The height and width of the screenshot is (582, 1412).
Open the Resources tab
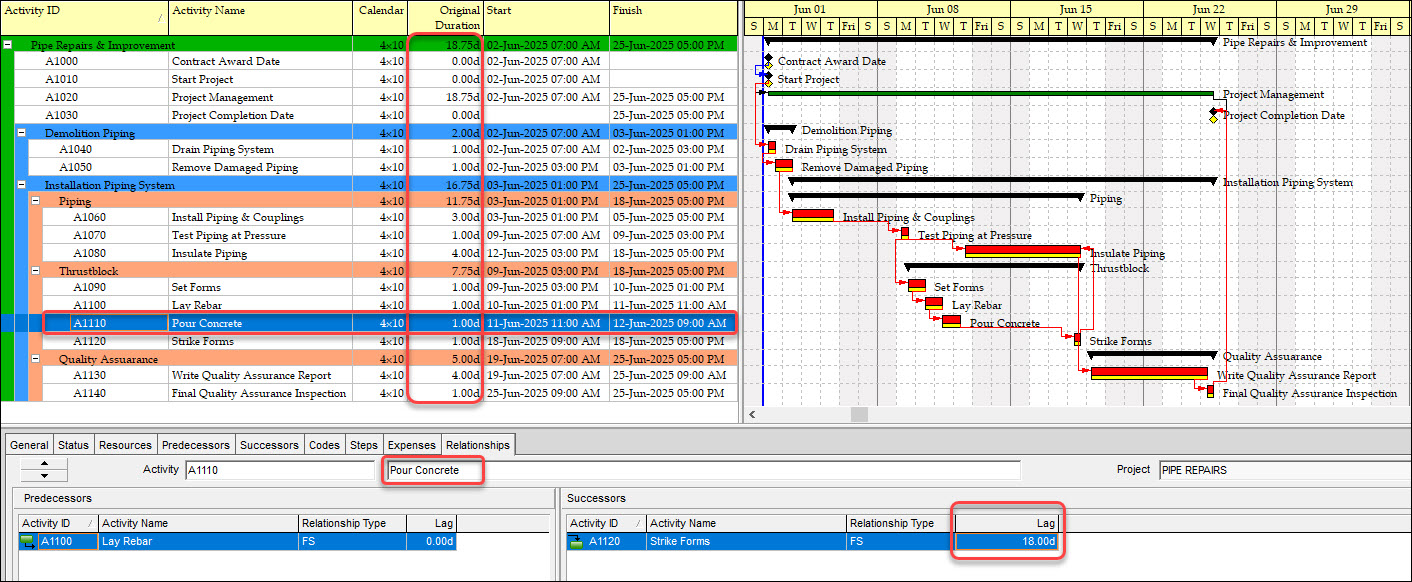[x=125, y=445]
